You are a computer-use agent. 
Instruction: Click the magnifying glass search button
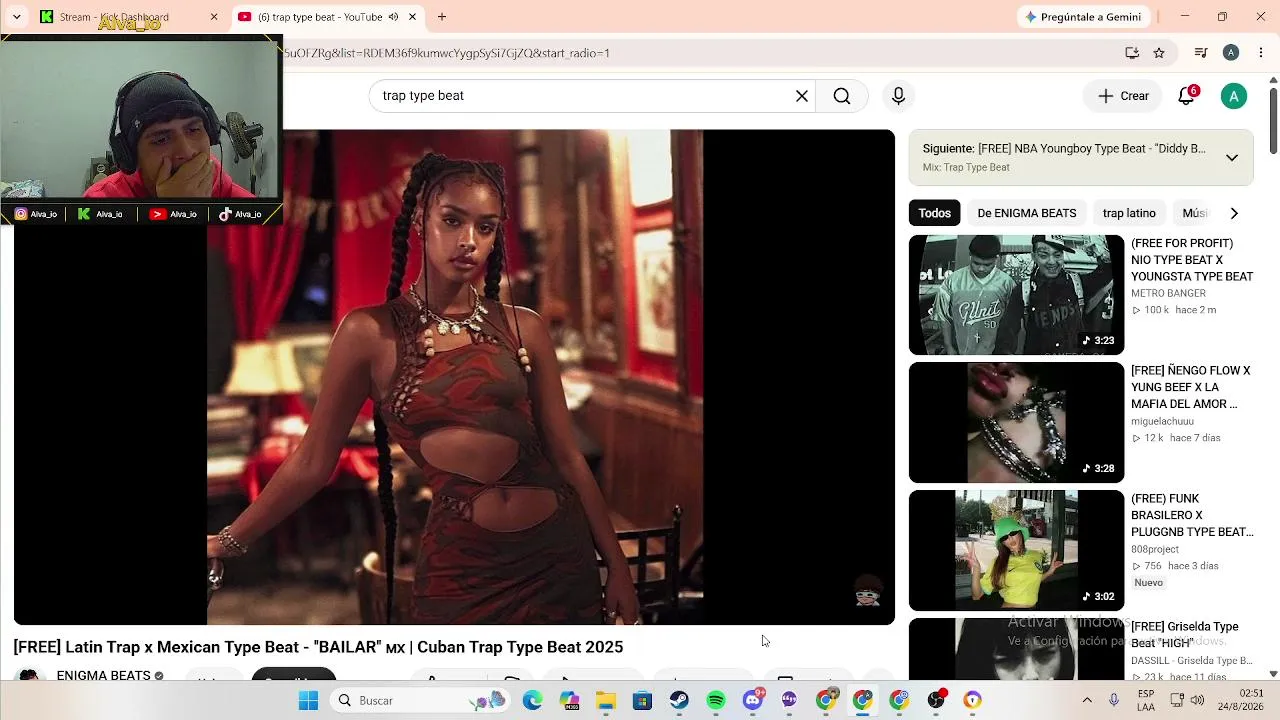pyautogui.click(x=842, y=96)
